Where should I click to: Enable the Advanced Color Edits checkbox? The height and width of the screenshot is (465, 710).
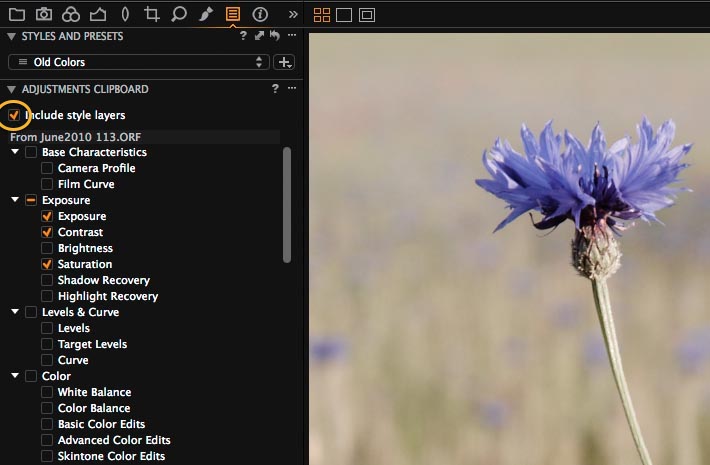tap(47, 440)
